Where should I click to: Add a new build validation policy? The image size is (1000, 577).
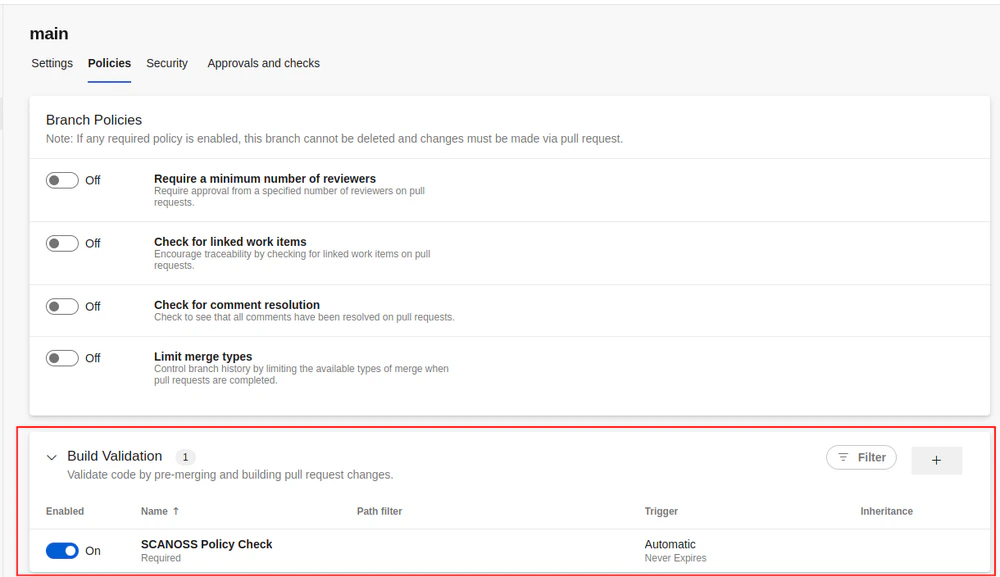point(936,459)
